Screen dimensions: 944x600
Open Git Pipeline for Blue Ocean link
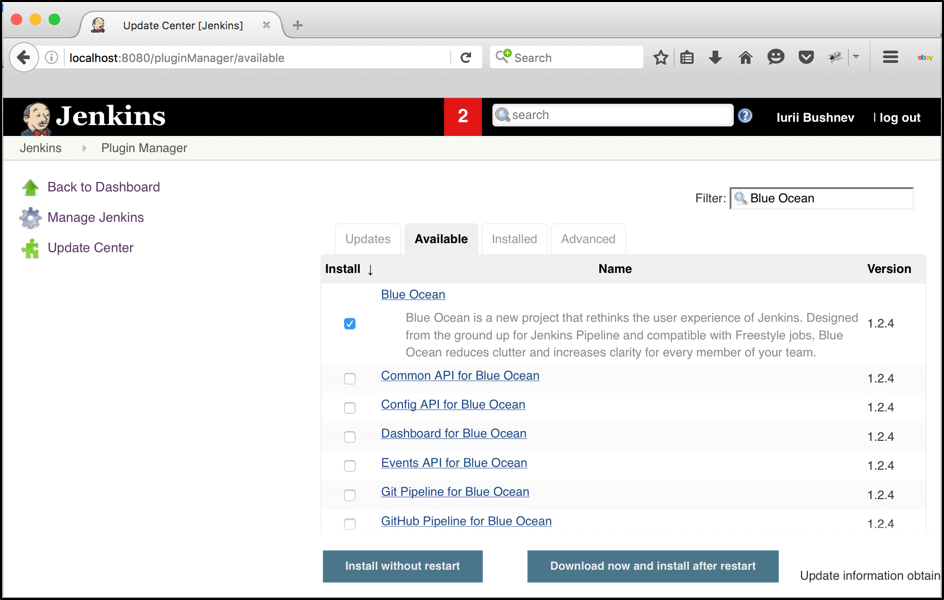455,492
